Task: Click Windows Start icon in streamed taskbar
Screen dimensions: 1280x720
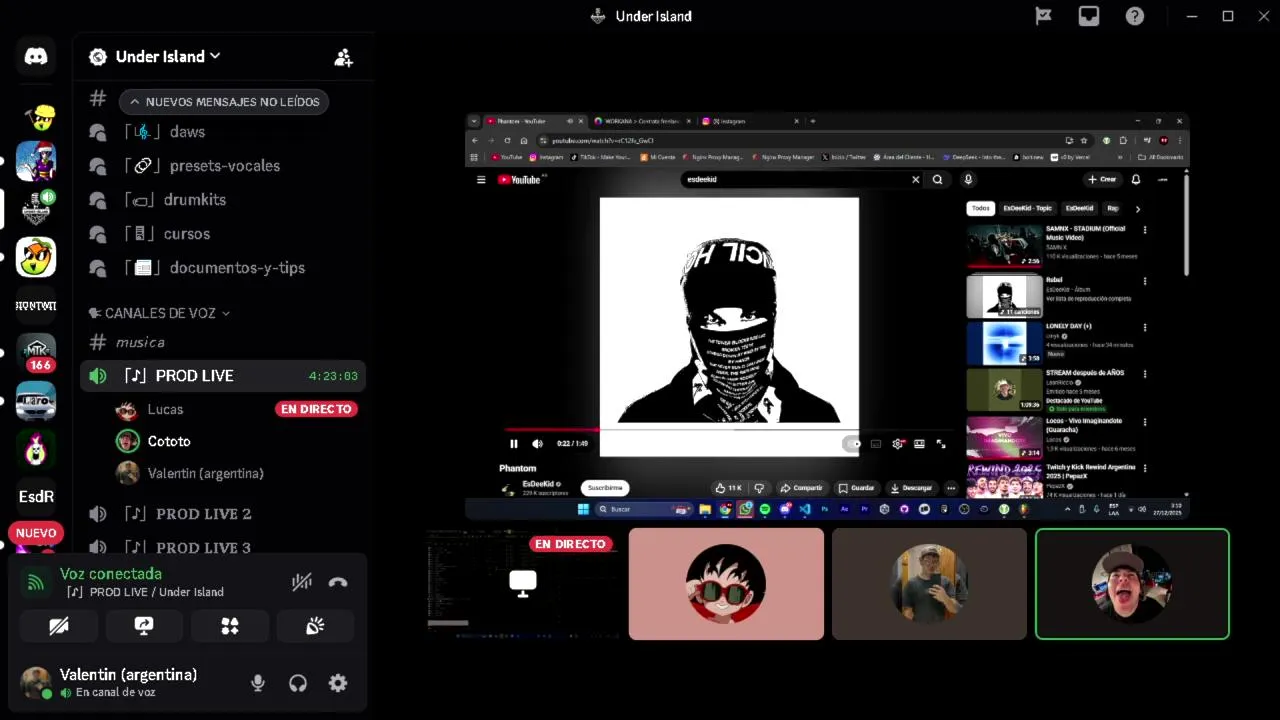Action: (584, 509)
